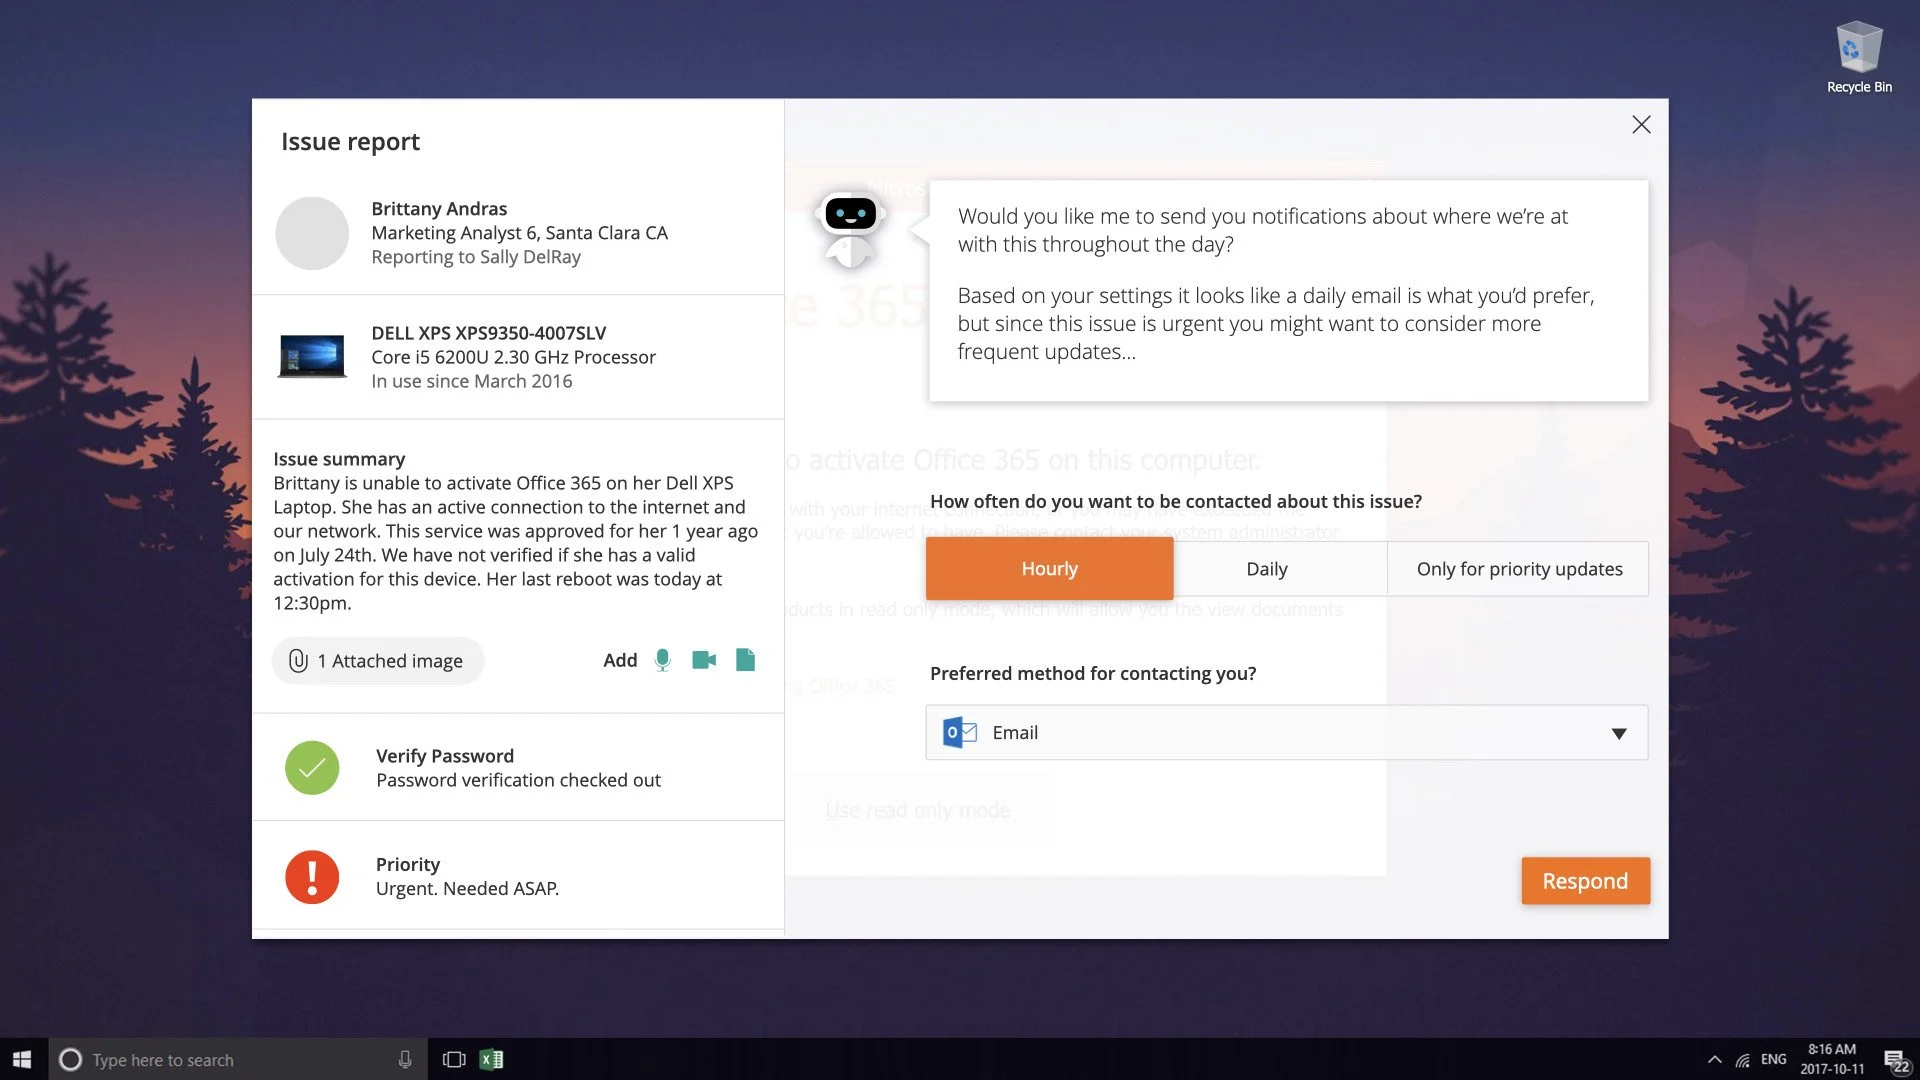Click the green Verify Password checkmark icon
The width and height of the screenshot is (1920, 1080).
(x=312, y=768)
